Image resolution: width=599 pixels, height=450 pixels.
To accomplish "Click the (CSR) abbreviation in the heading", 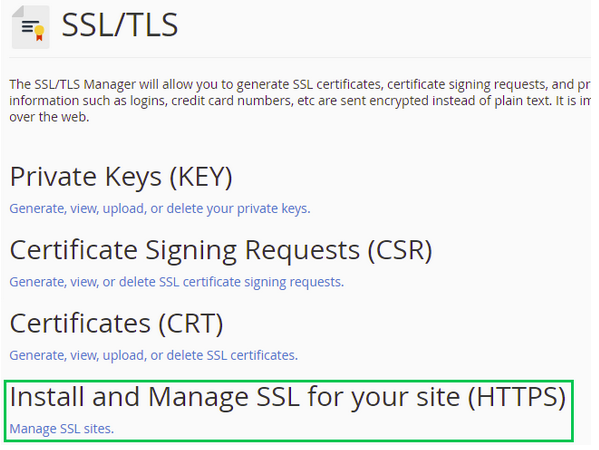I will pyautogui.click(x=400, y=251).
